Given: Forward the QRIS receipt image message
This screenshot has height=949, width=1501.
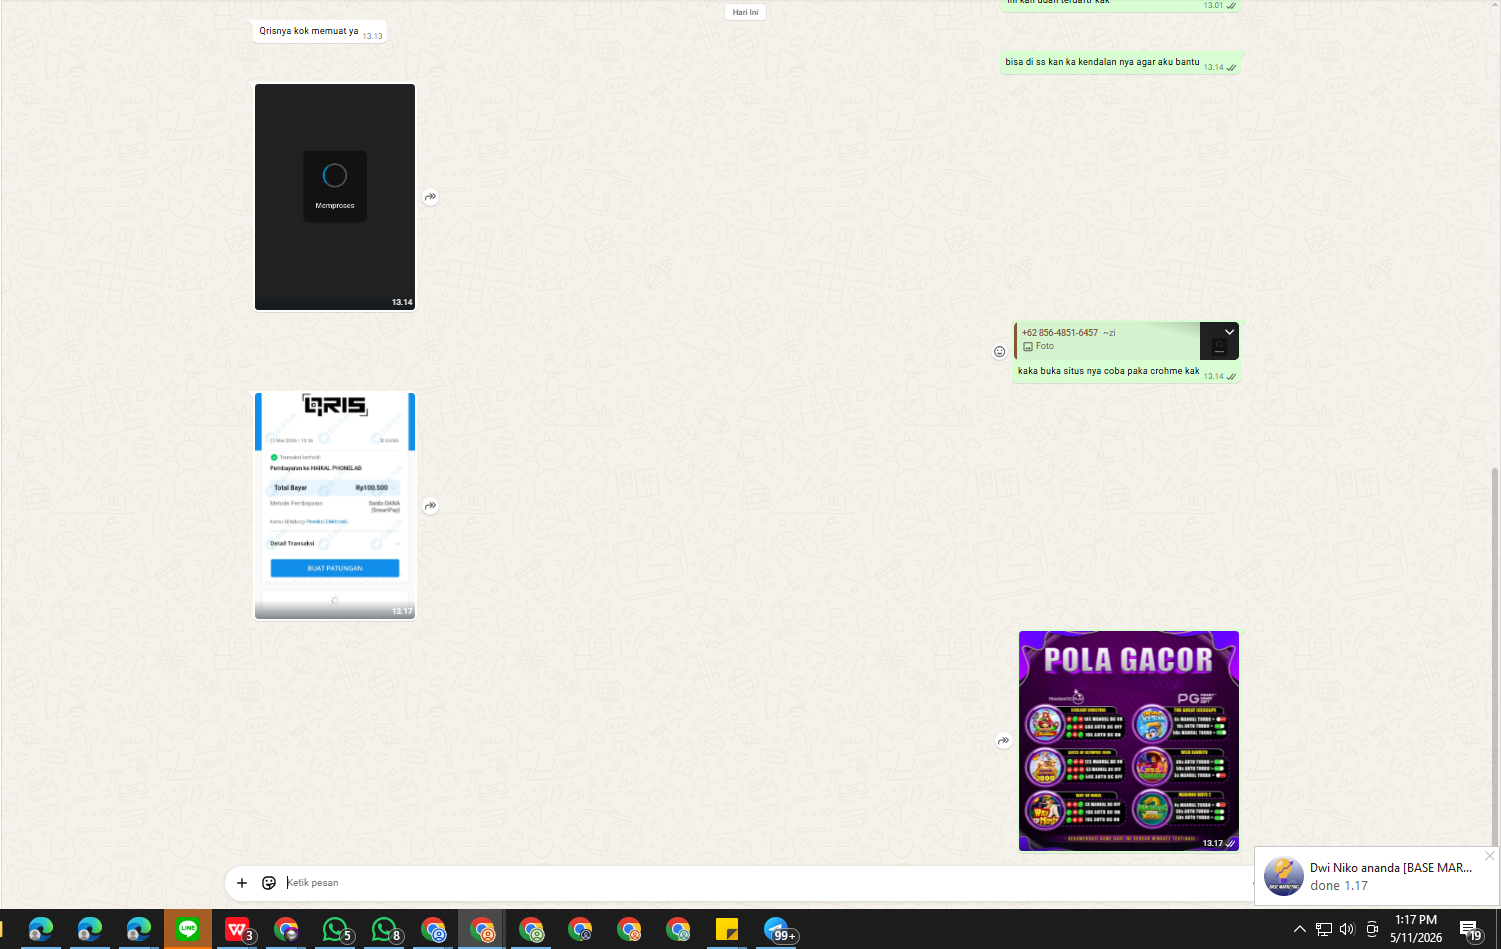Looking at the screenshot, I should (x=430, y=506).
